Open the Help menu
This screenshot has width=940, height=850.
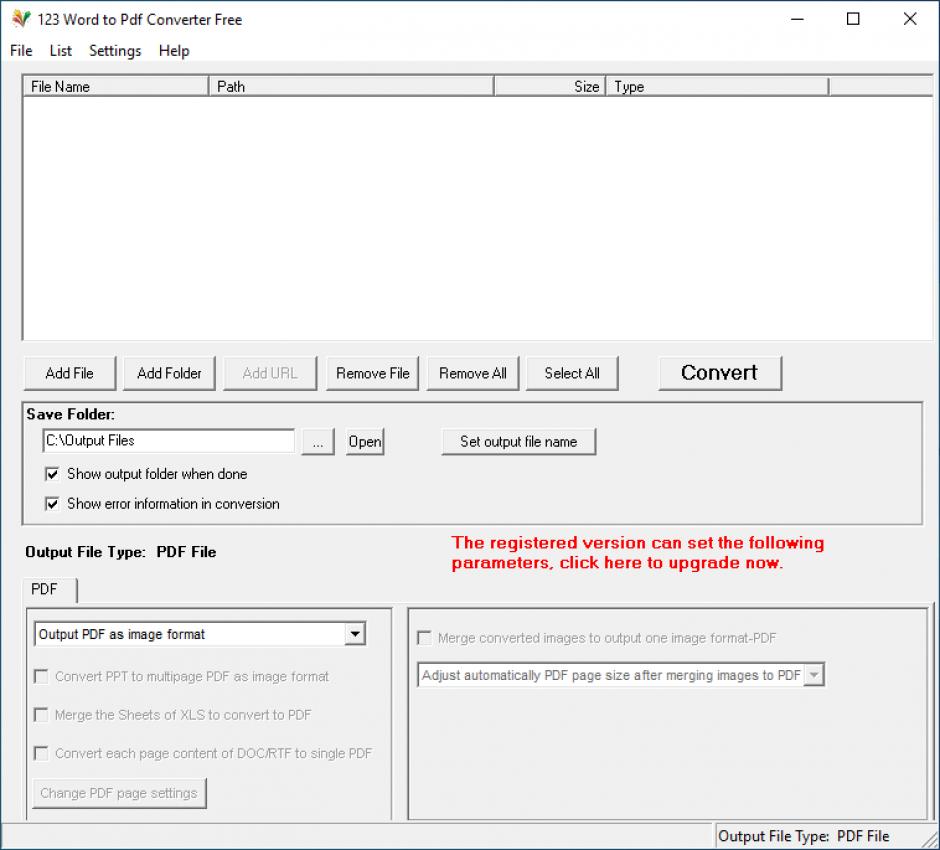tap(174, 51)
